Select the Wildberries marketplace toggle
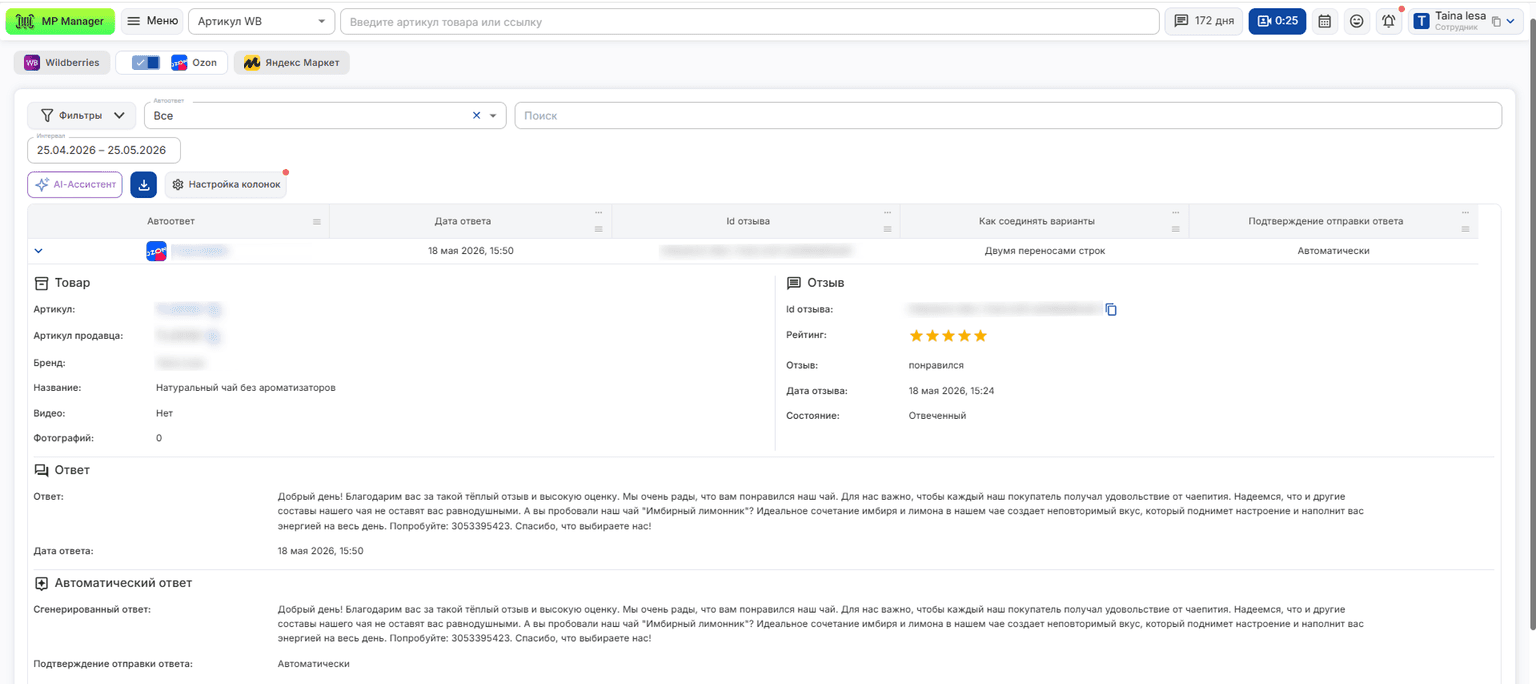The image size is (1536, 684). coord(62,62)
